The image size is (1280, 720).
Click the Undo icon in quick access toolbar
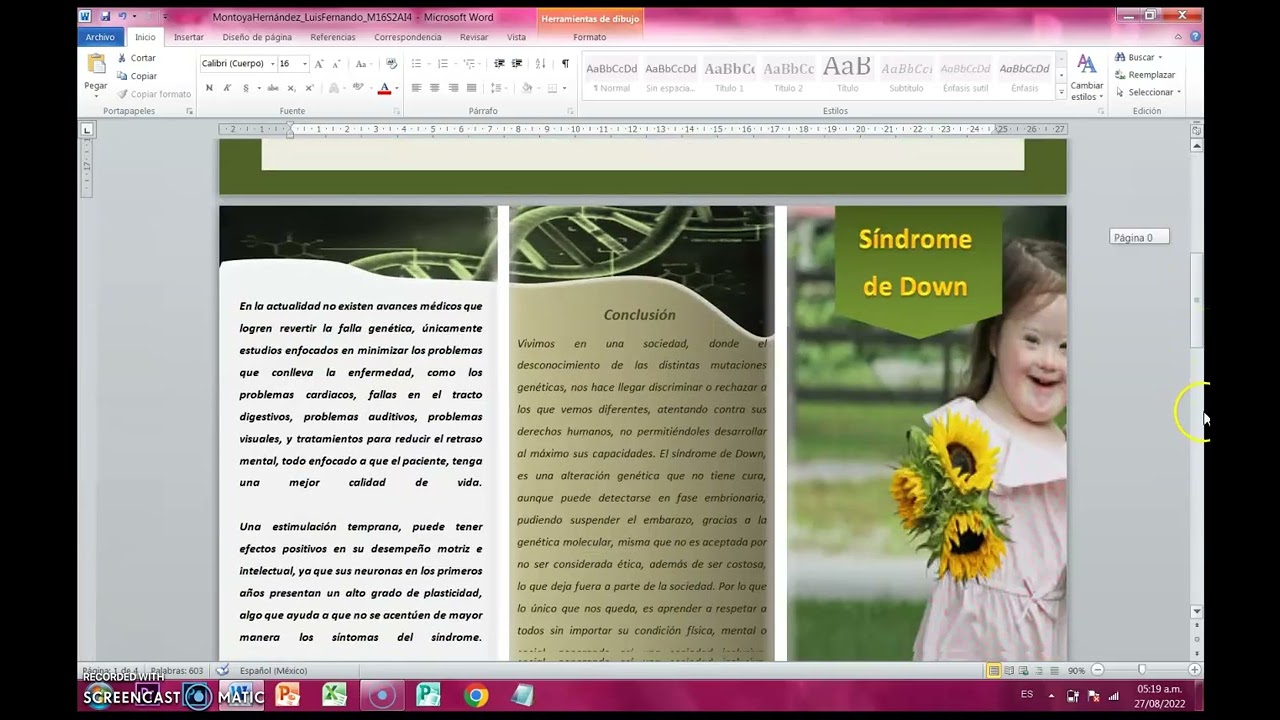tap(122, 16)
